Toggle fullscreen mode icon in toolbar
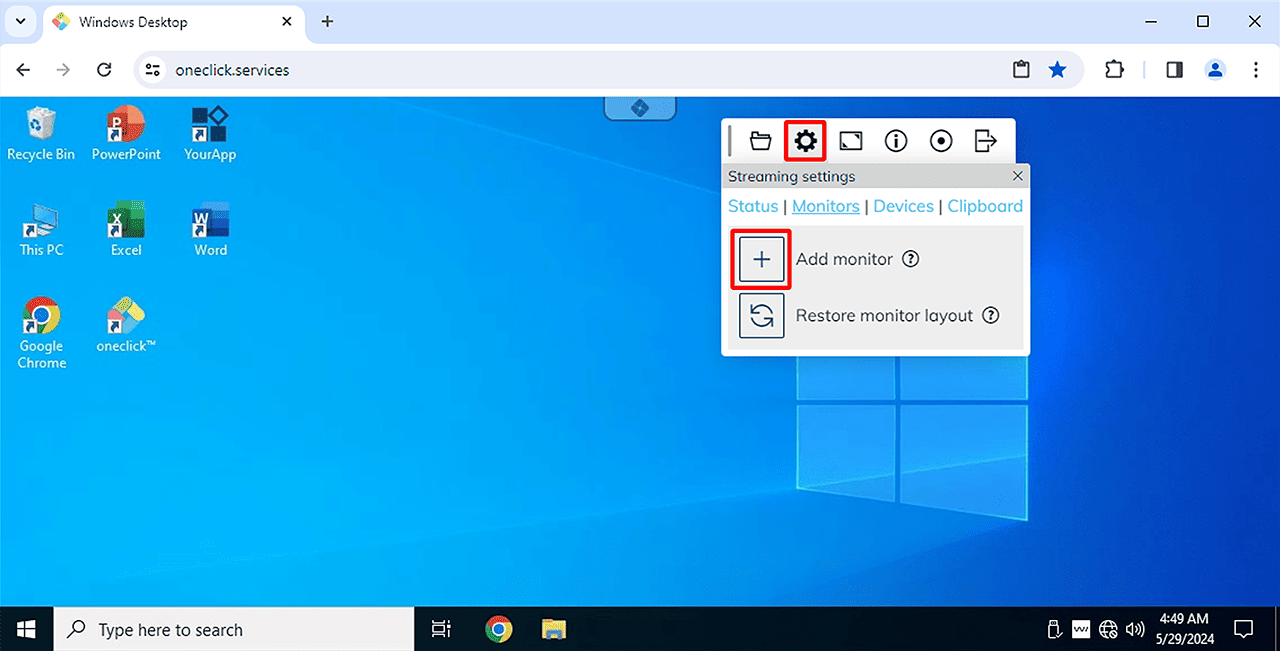Screen dimensions: 1280x651 coord(850,141)
